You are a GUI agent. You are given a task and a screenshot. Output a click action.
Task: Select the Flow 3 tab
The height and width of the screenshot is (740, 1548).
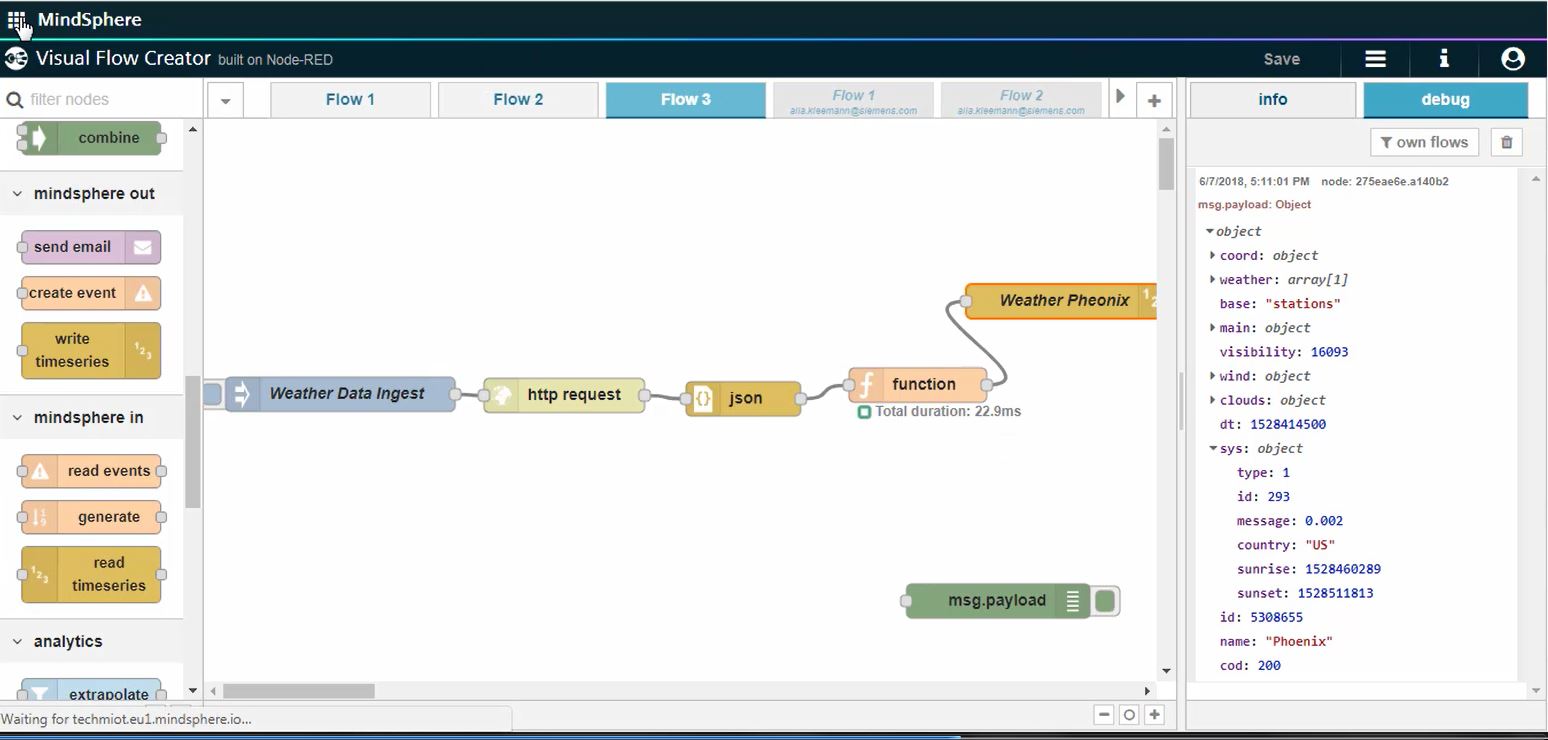686,100
